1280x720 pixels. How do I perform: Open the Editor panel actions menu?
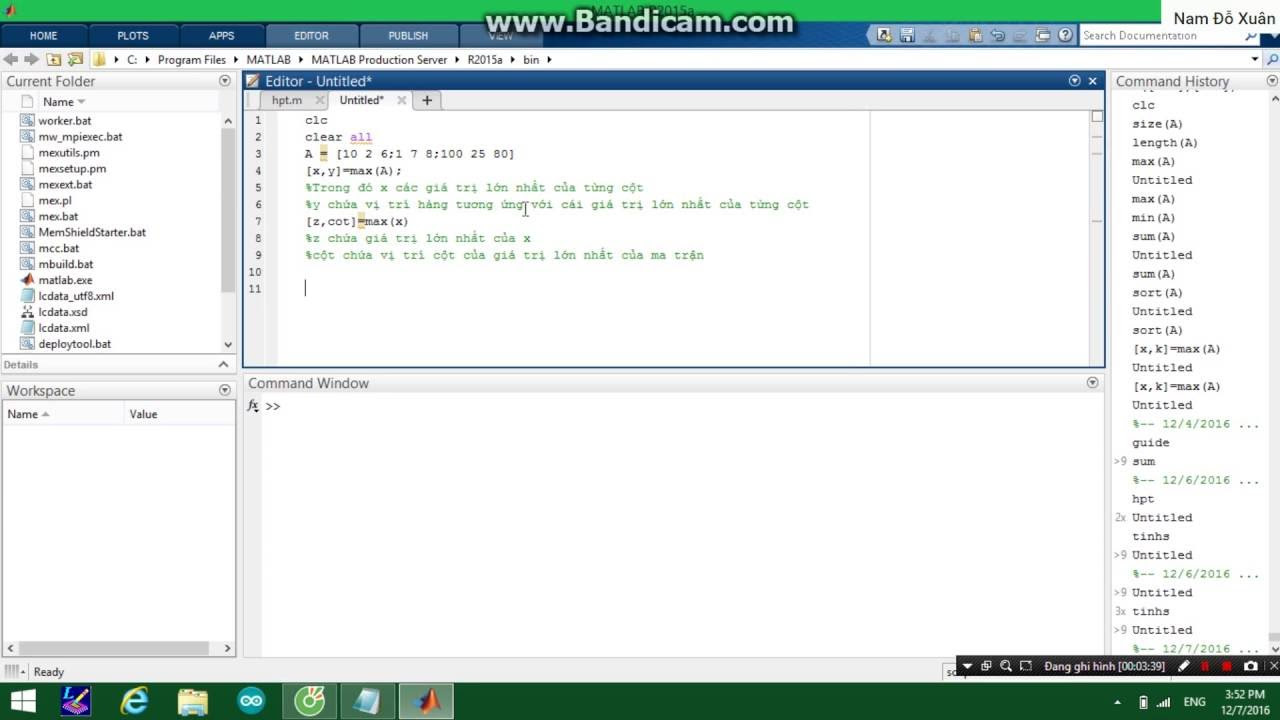pos(1075,81)
